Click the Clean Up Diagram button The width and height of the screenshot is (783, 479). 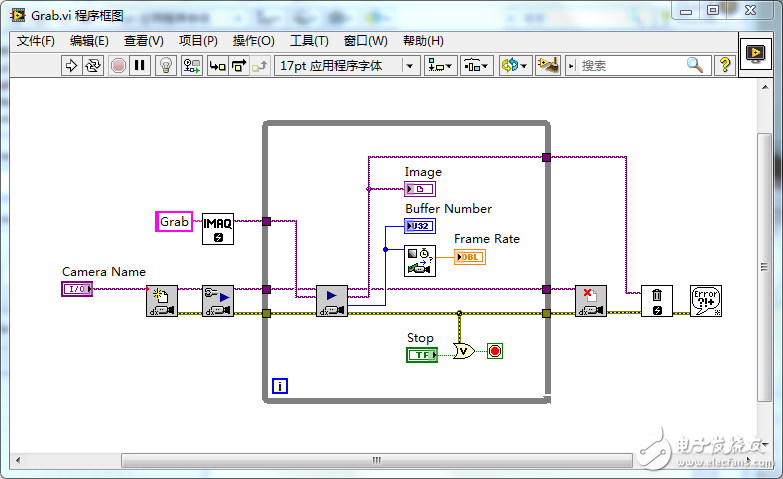point(547,65)
